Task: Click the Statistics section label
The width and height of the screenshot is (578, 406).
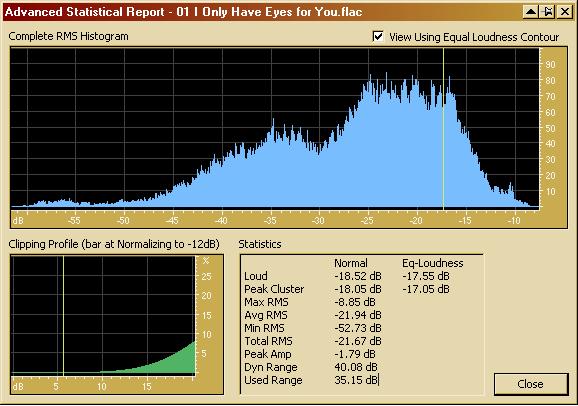Action: tap(260, 244)
